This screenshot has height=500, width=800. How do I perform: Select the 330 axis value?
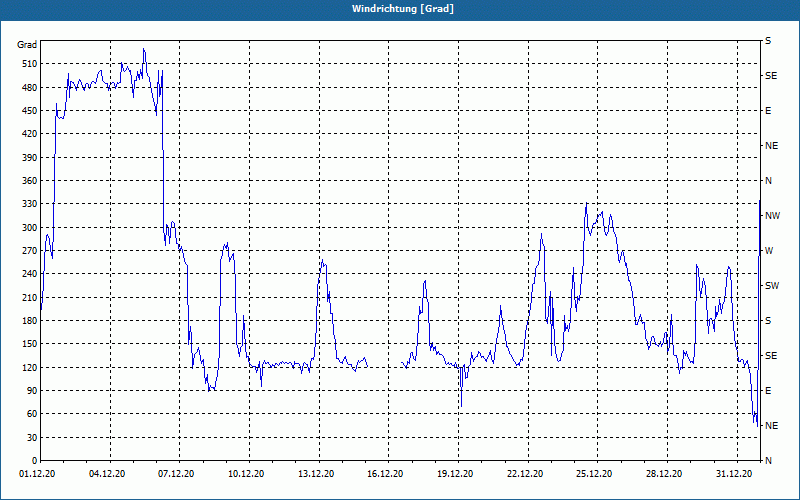(29, 204)
